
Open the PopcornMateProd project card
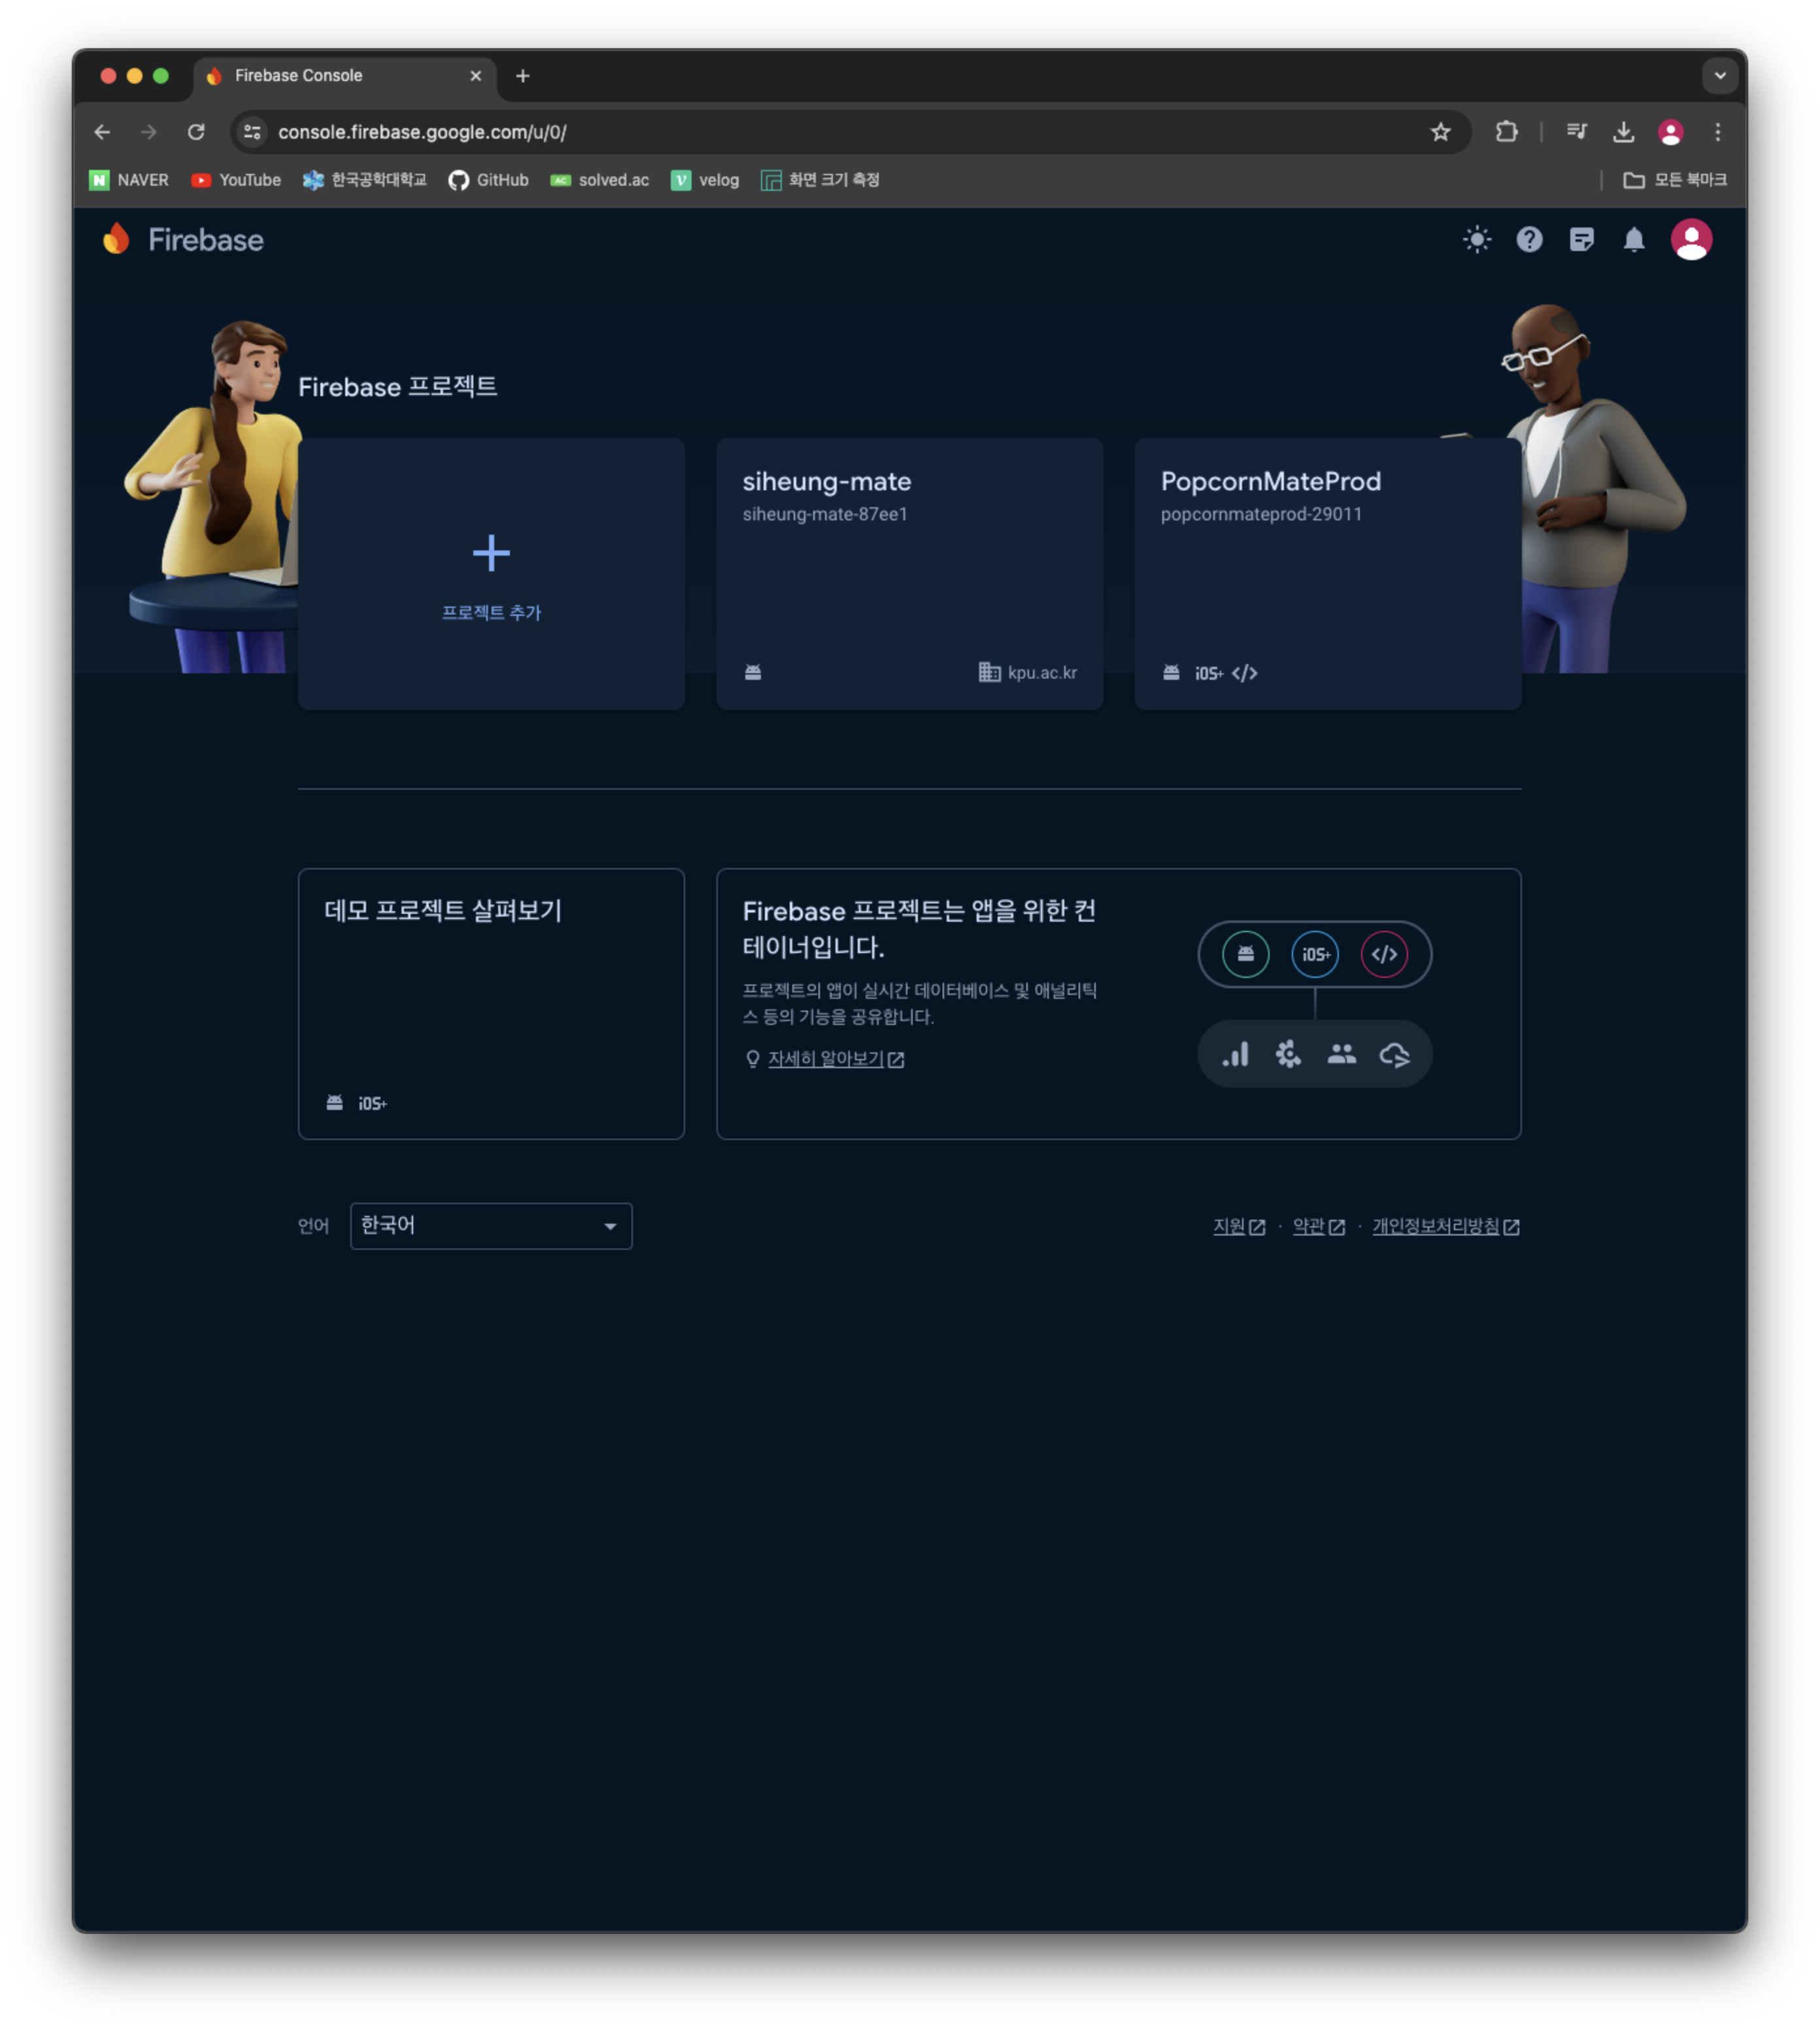1326,572
